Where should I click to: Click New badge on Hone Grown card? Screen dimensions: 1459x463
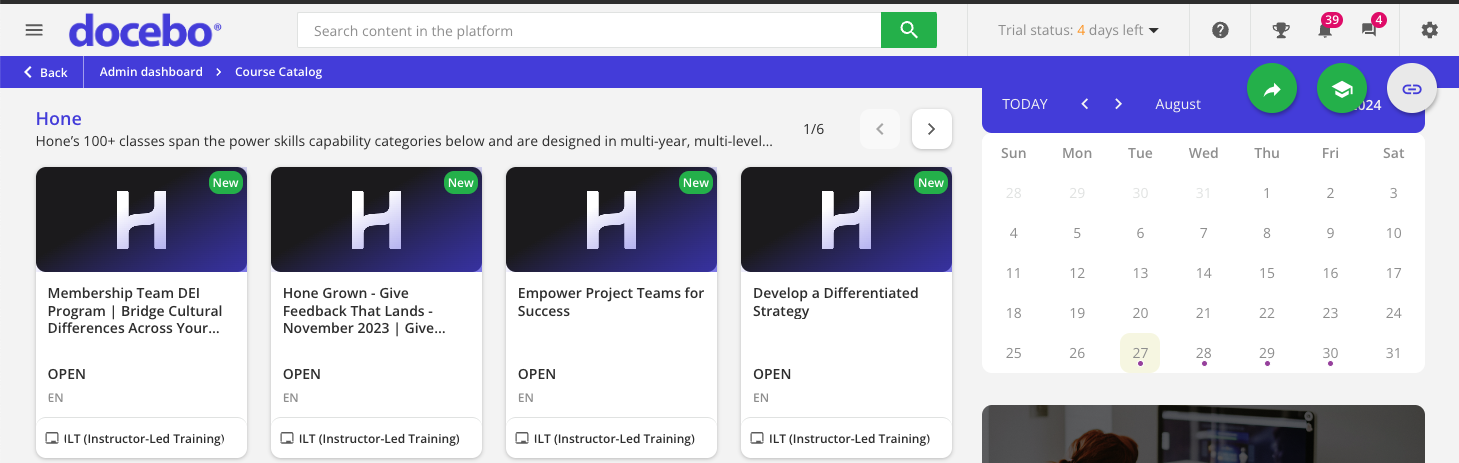(461, 182)
